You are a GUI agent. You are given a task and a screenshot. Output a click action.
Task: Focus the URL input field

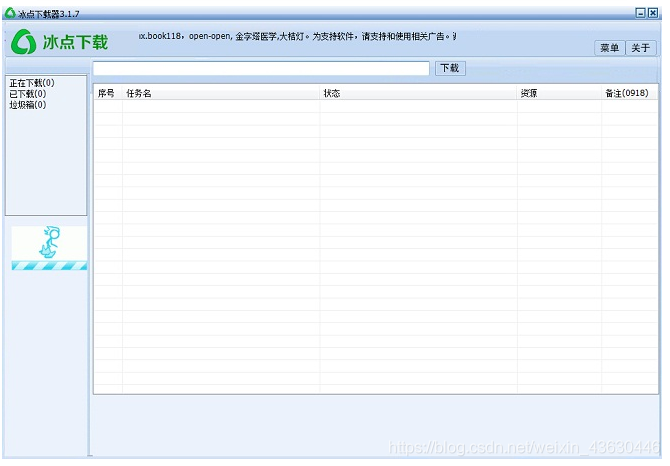(261, 68)
